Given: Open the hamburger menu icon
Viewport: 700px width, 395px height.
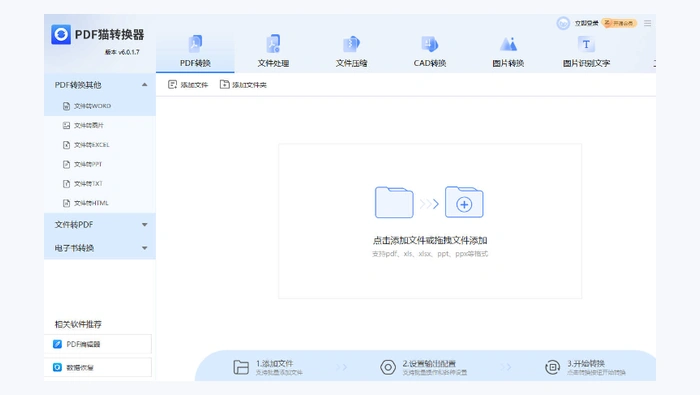Looking at the screenshot, I should click(647, 23).
